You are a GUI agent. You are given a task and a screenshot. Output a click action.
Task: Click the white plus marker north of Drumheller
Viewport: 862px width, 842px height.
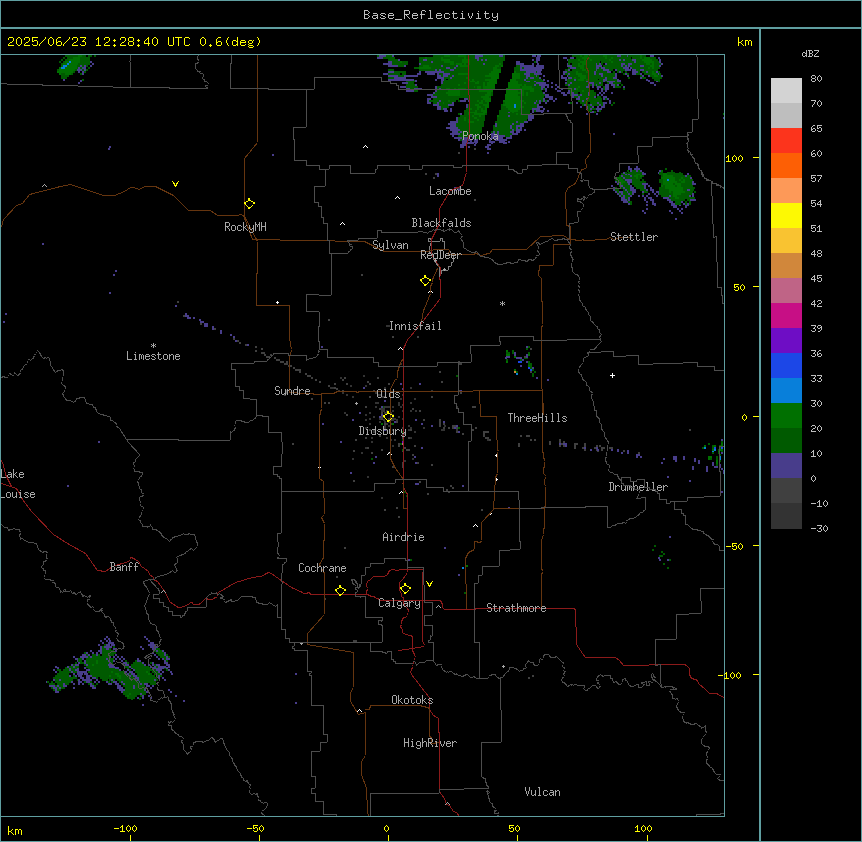(612, 375)
